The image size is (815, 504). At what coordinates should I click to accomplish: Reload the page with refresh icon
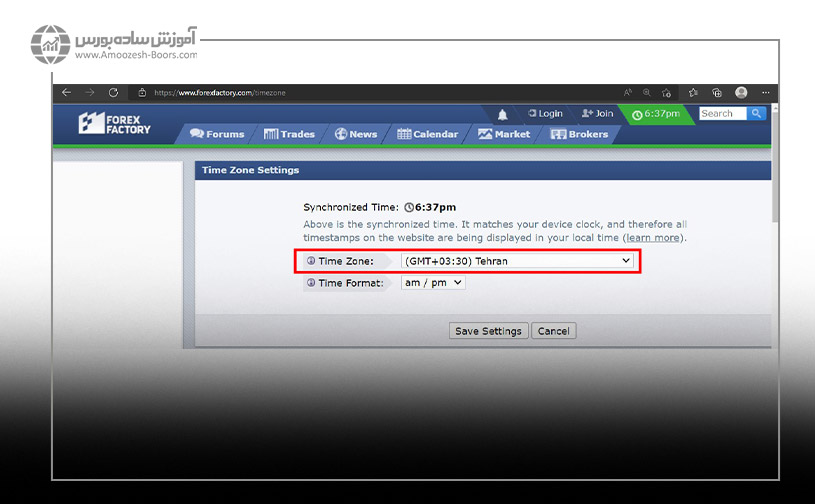click(x=113, y=92)
